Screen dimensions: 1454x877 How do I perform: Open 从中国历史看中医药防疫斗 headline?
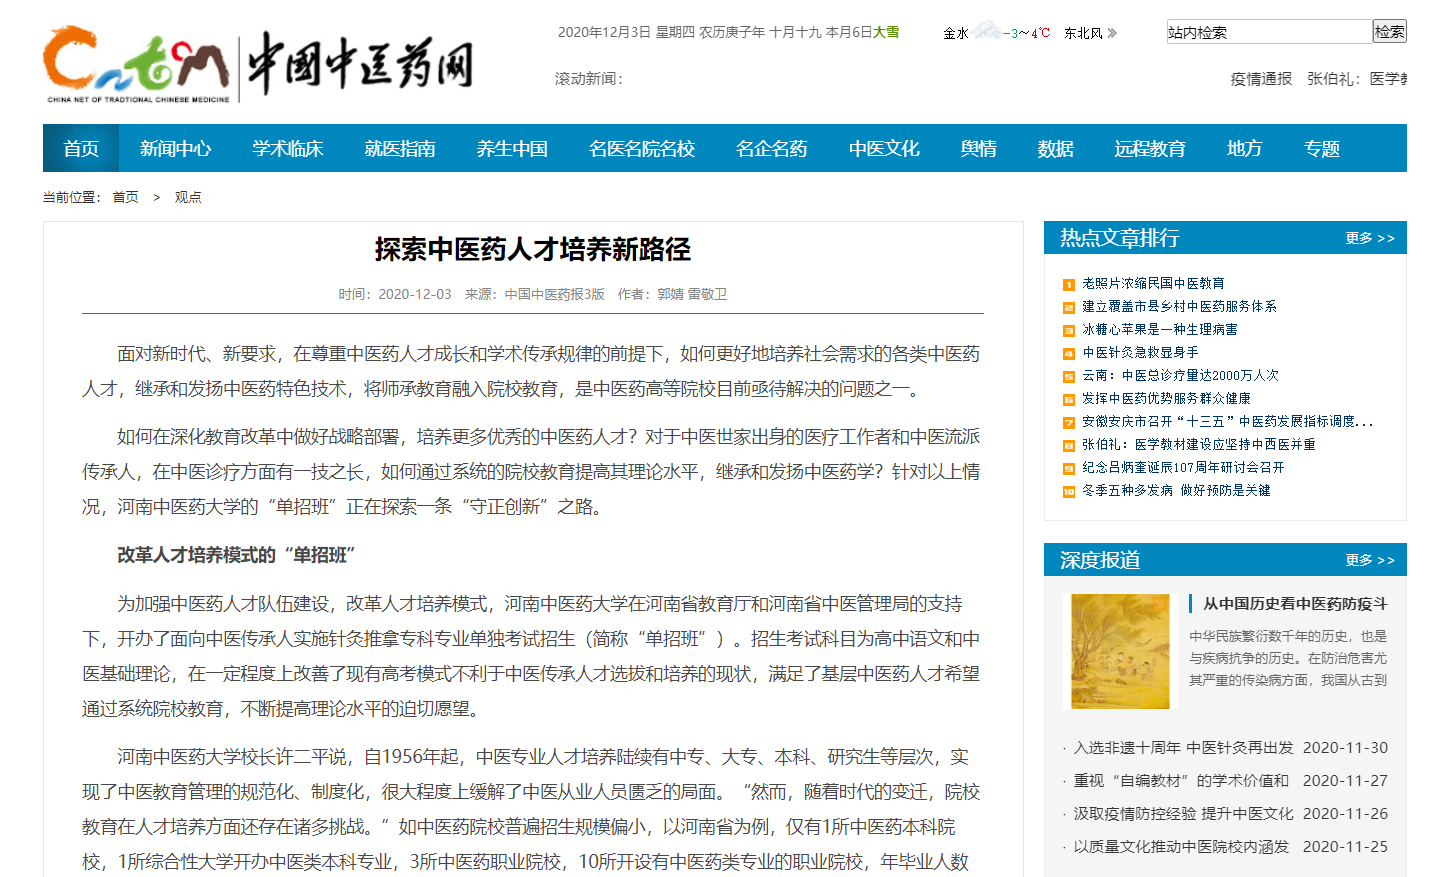coord(1294,604)
